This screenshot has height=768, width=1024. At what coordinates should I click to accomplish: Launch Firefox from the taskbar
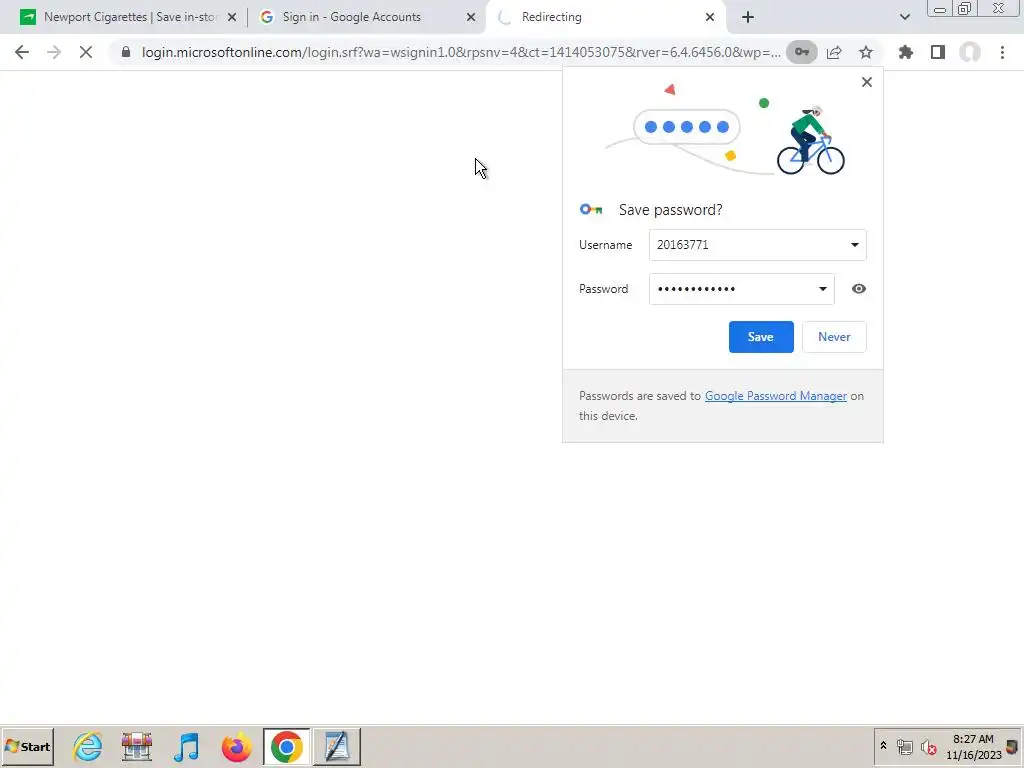(x=236, y=746)
